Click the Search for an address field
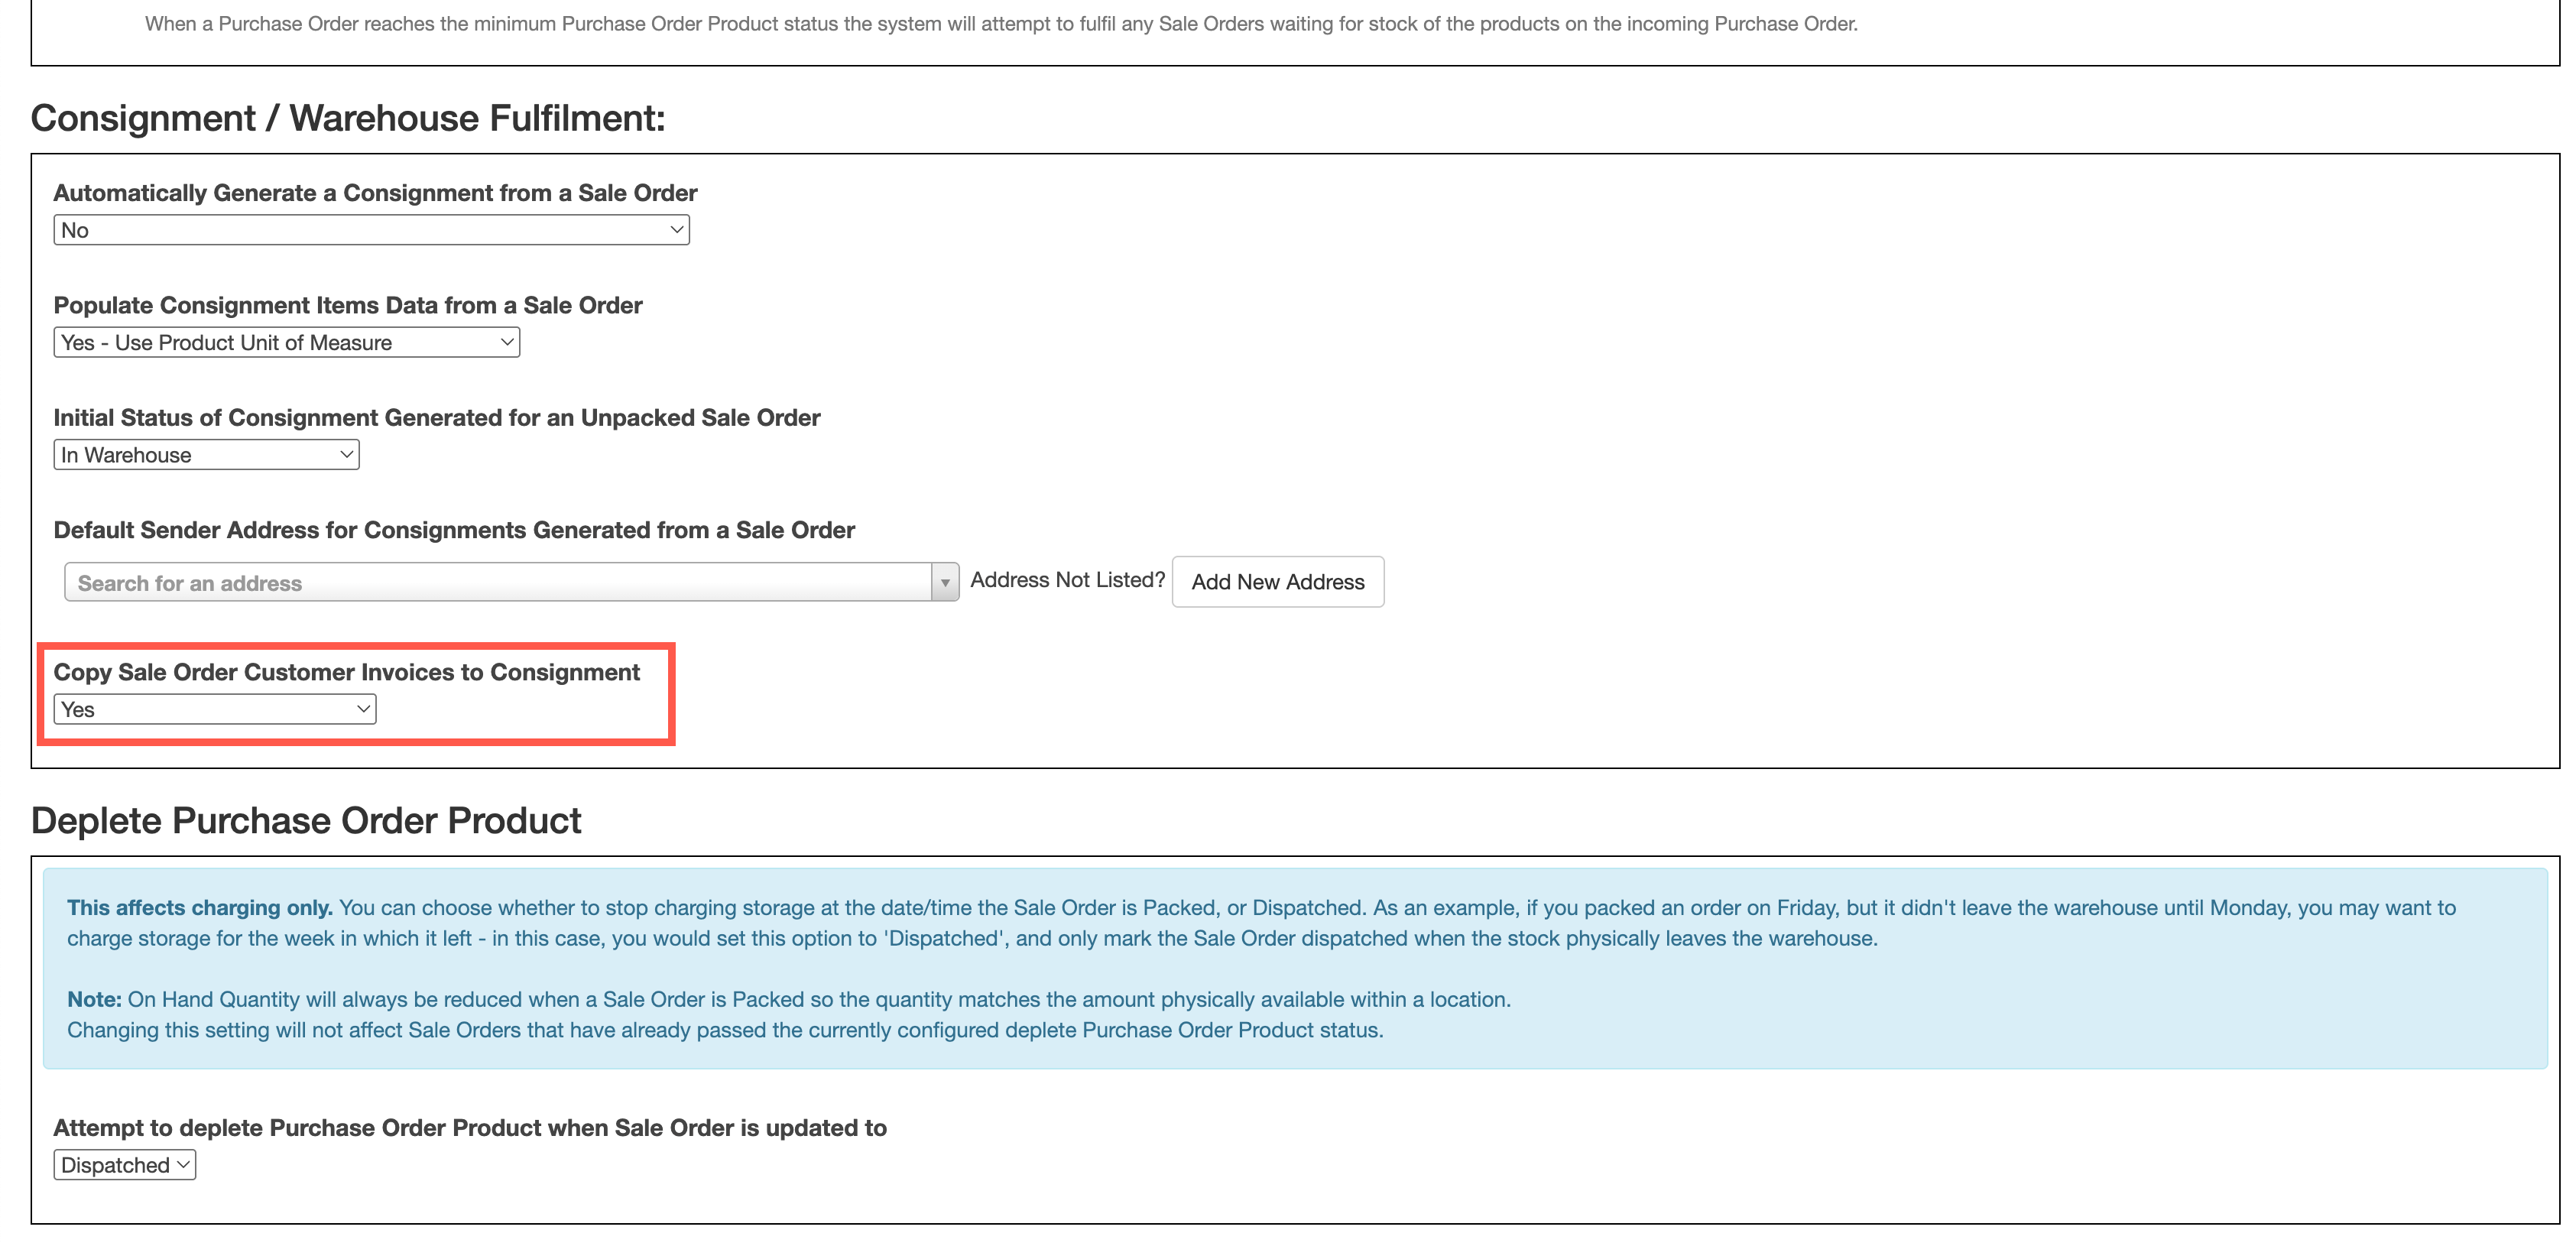 click(x=497, y=583)
